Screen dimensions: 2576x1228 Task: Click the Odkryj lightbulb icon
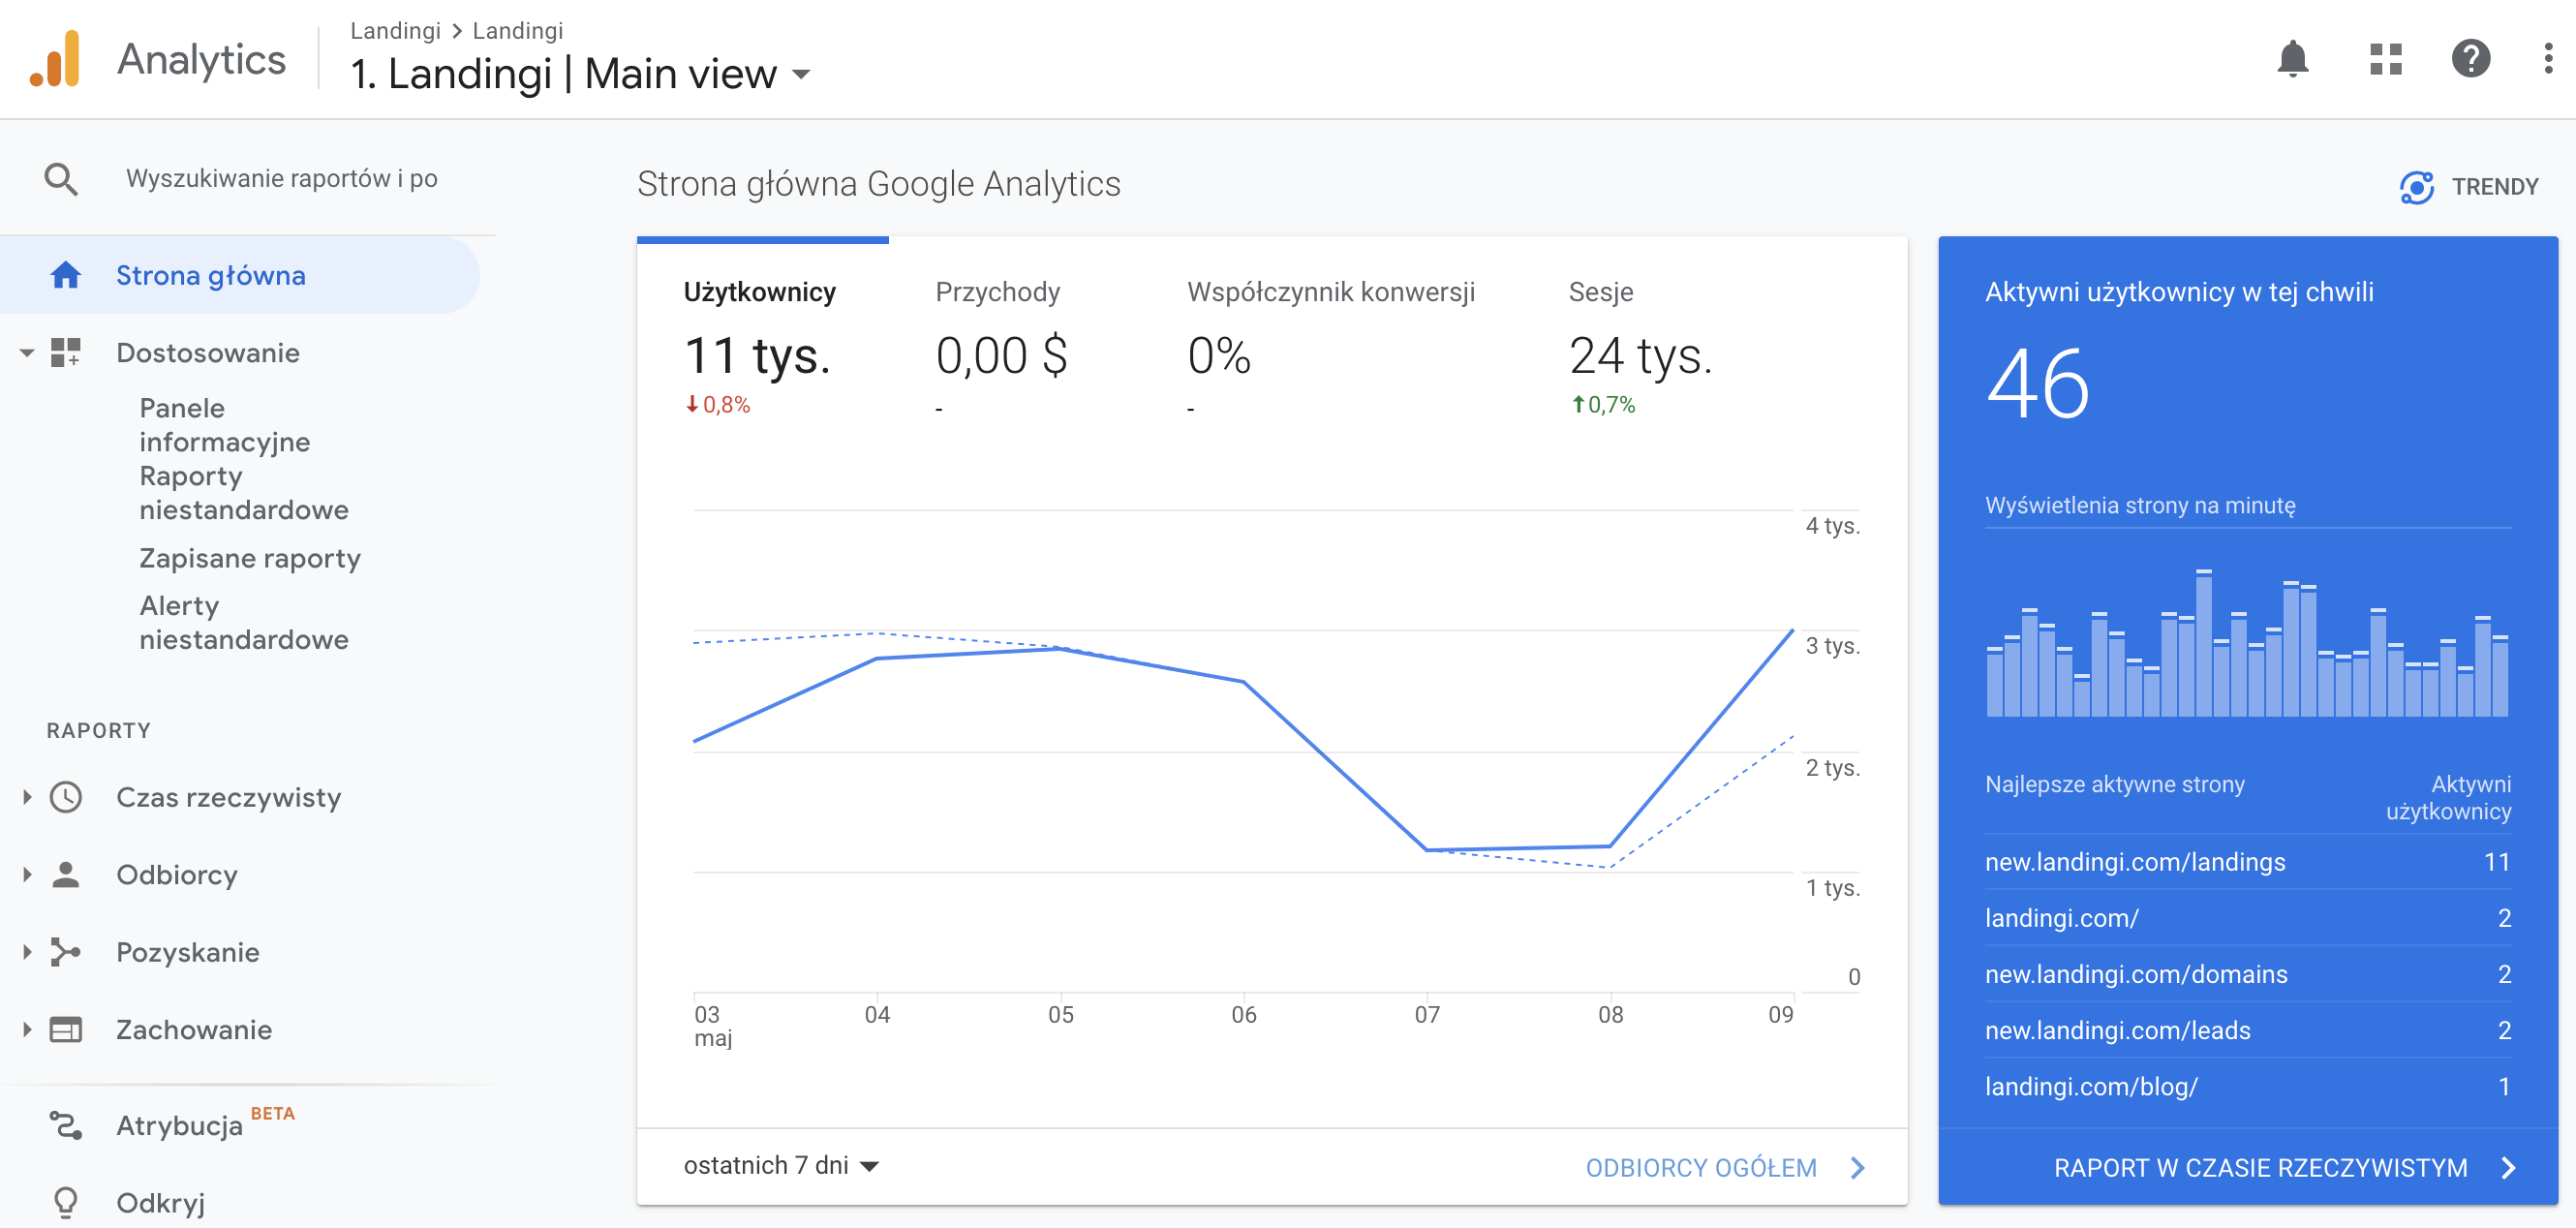(66, 1201)
